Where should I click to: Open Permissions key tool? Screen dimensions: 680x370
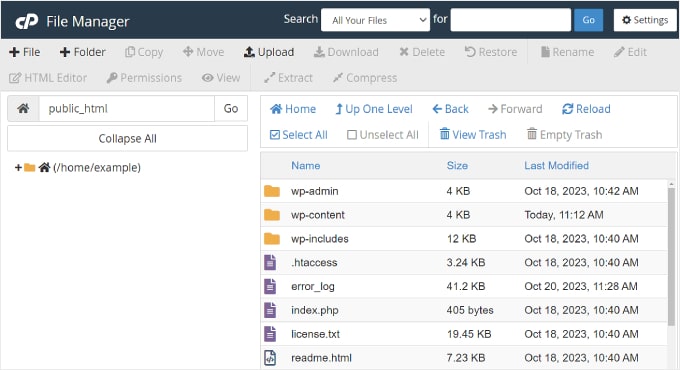(x=144, y=78)
